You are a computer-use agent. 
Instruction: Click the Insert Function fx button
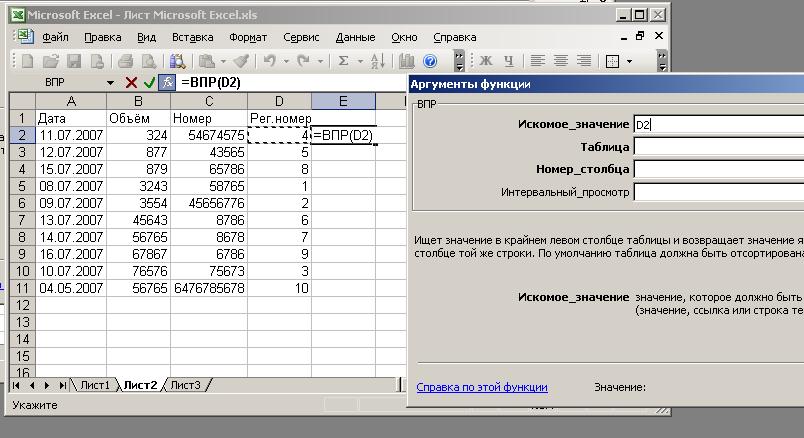coord(167,82)
